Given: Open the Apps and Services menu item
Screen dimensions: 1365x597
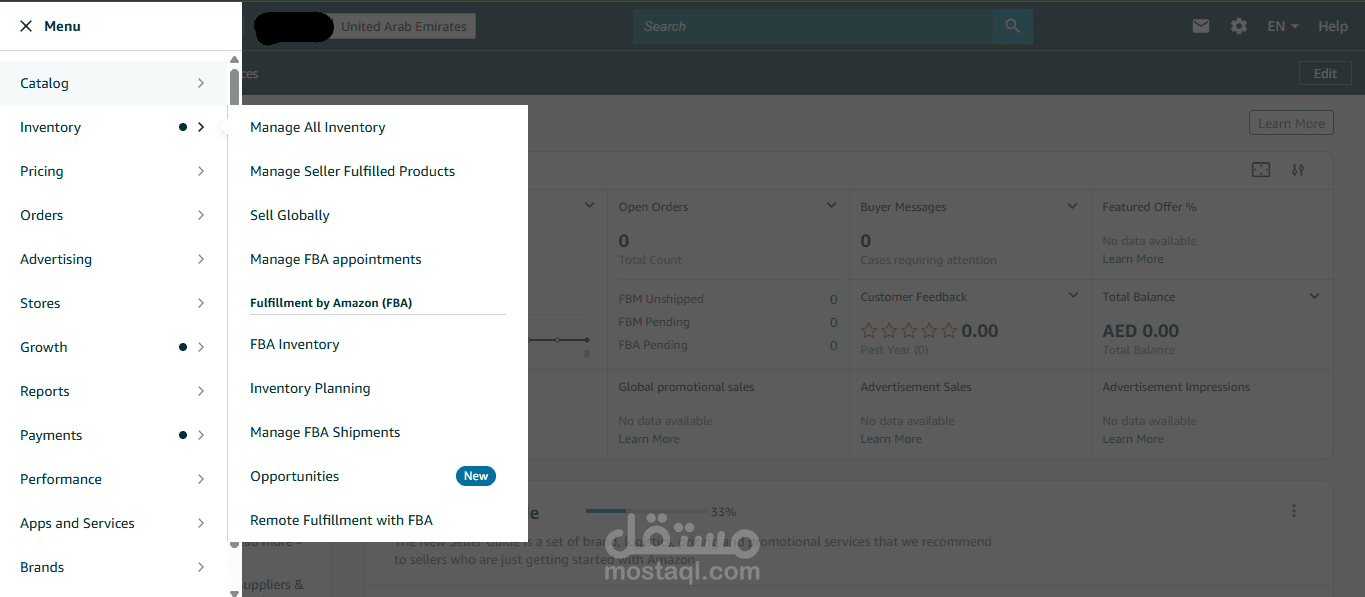Looking at the screenshot, I should [x=113, y=523].
